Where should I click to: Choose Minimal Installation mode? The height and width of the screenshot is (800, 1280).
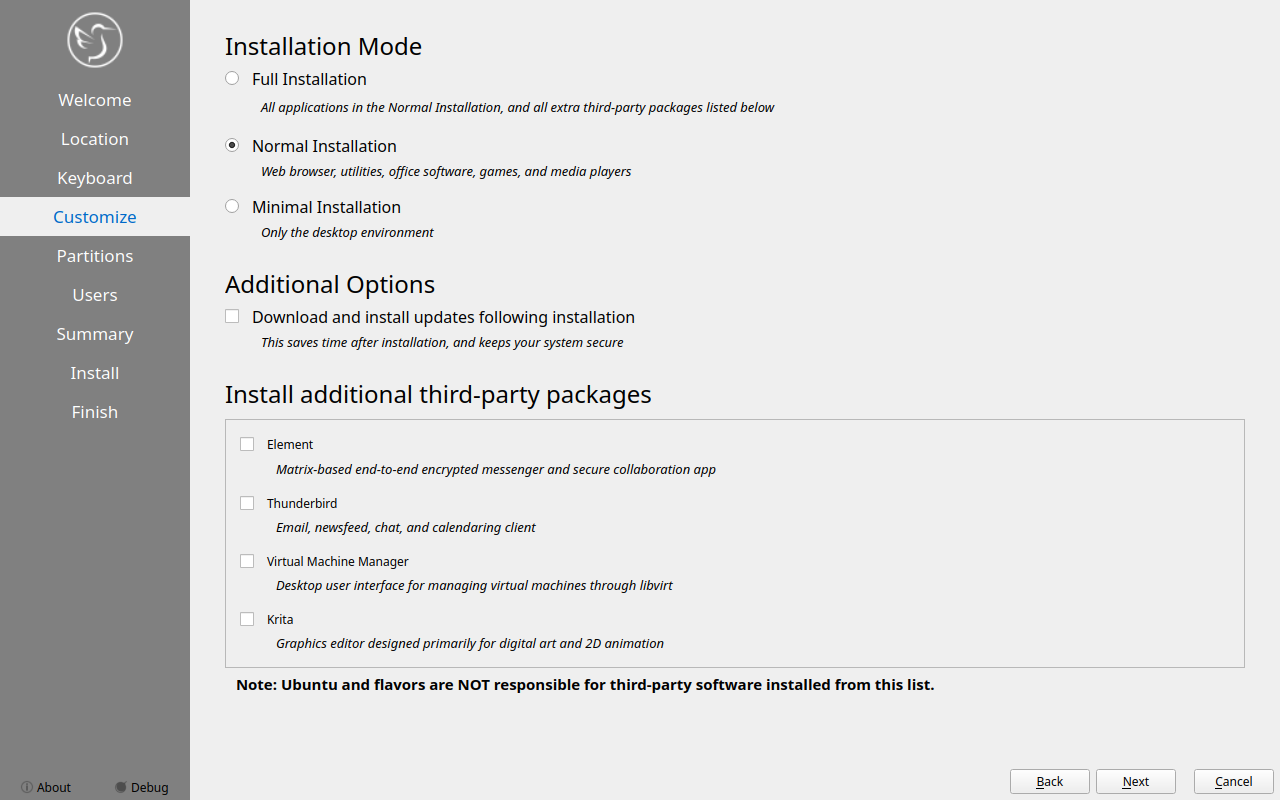click(232, 206)
